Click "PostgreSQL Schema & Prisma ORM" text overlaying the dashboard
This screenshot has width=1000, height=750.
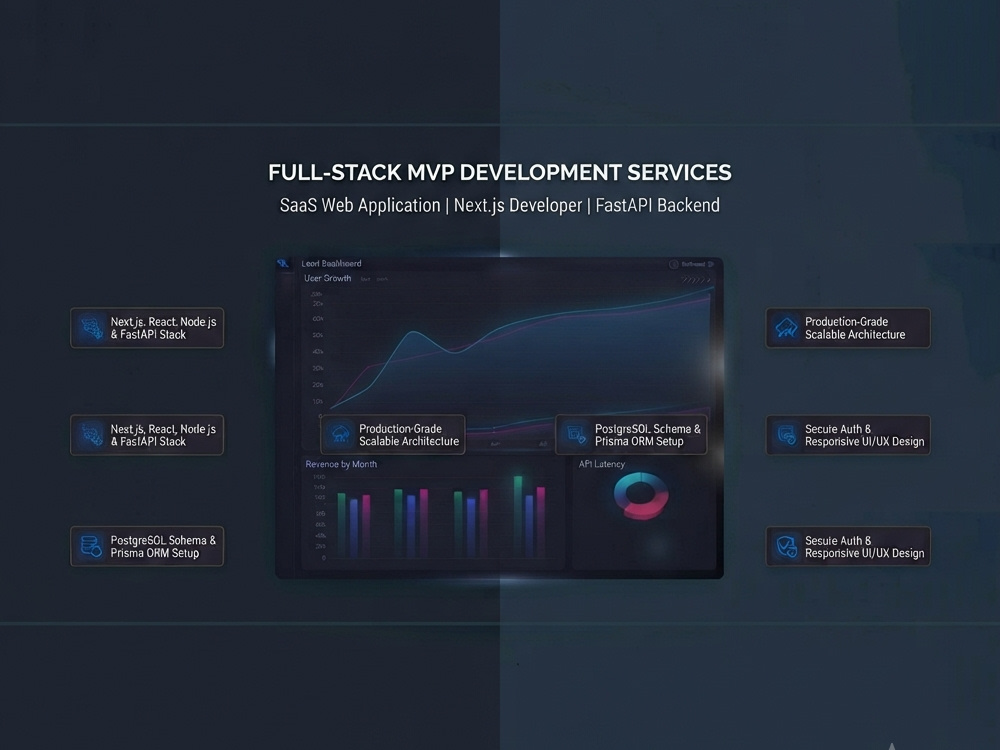(648, 435)
